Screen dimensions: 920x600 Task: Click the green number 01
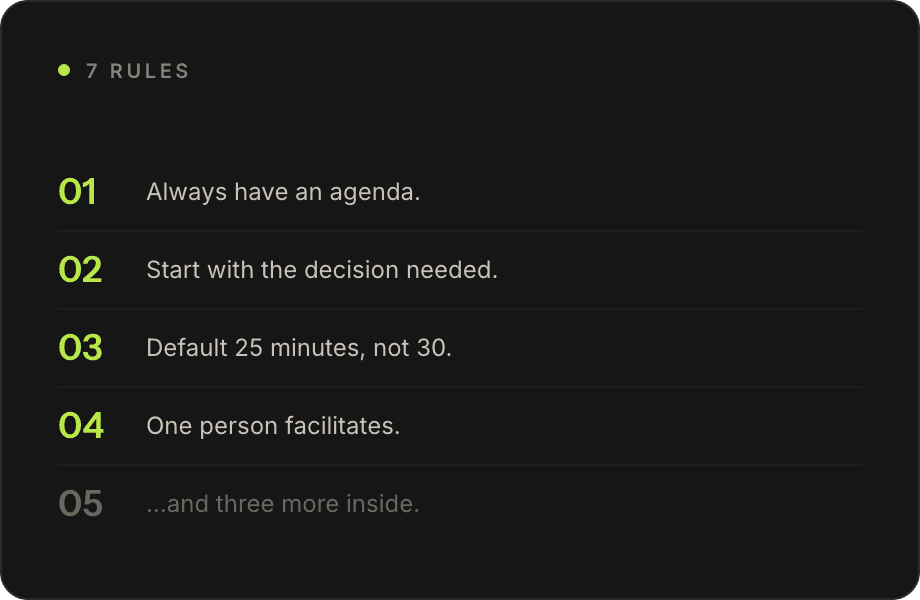coord(77,192)
